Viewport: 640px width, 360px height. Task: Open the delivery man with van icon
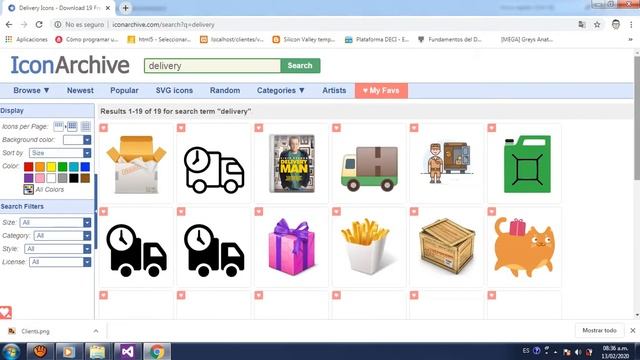[x=447, y=162]
